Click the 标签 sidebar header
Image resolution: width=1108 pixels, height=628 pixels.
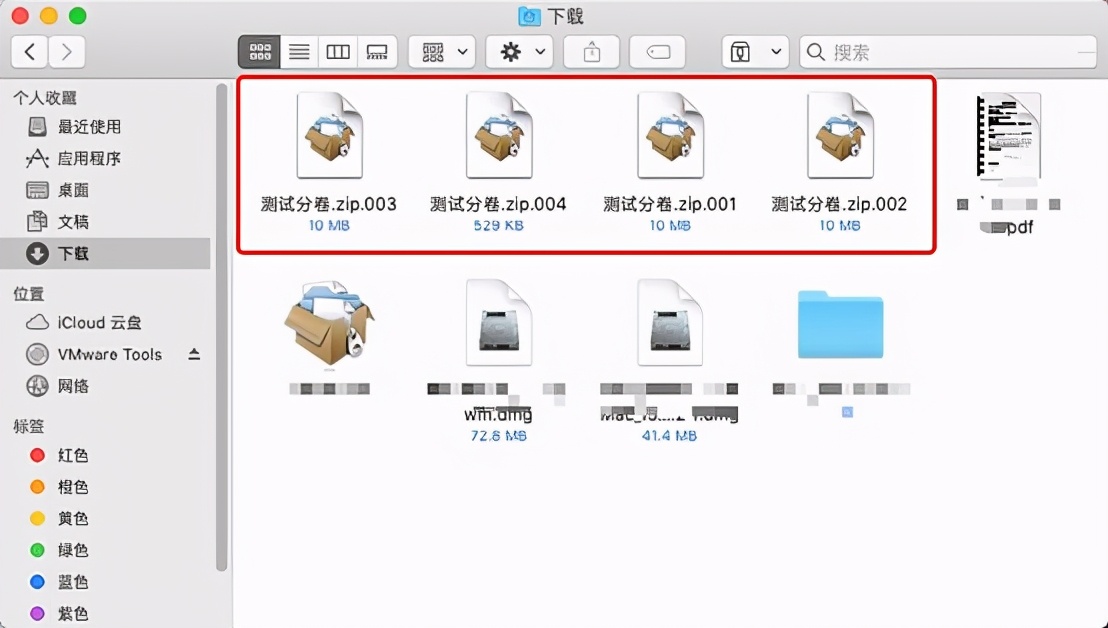pyautogui.click(x=28, y=426)
